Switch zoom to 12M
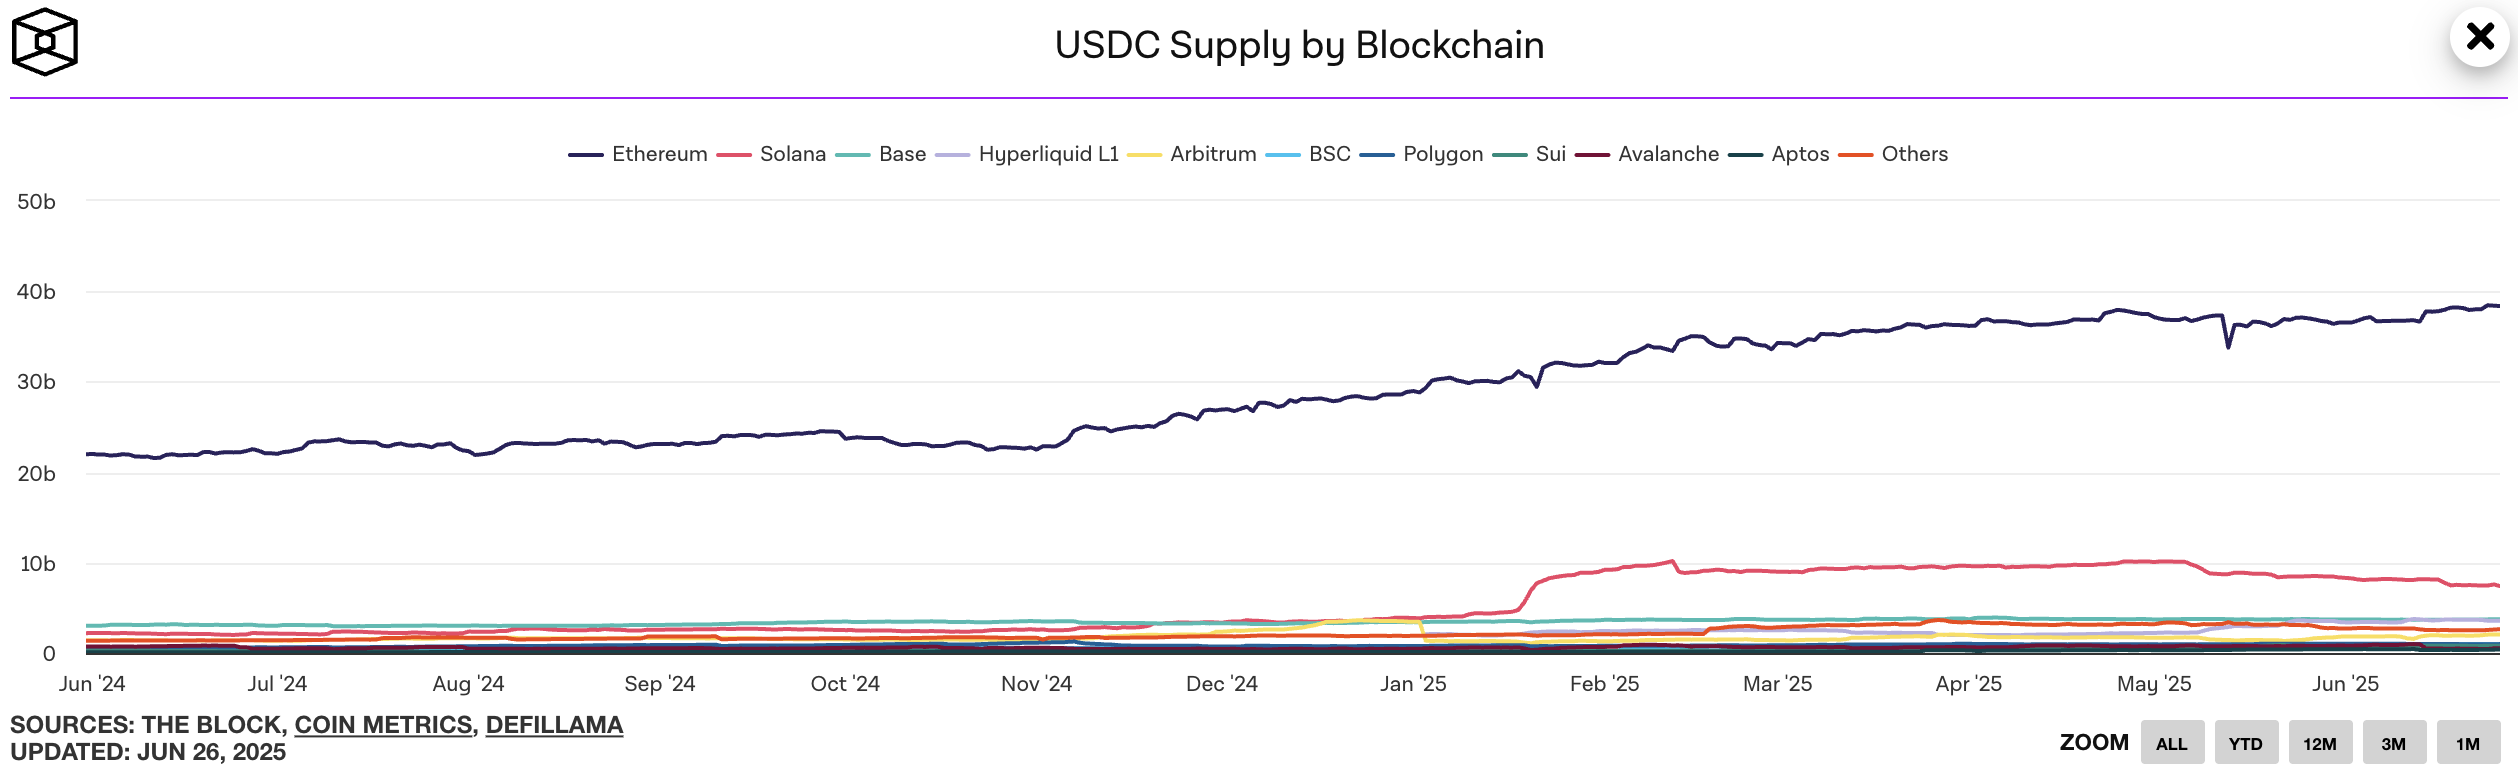Viewport: 2518px width, 772px height. [x=2320, y=743]
